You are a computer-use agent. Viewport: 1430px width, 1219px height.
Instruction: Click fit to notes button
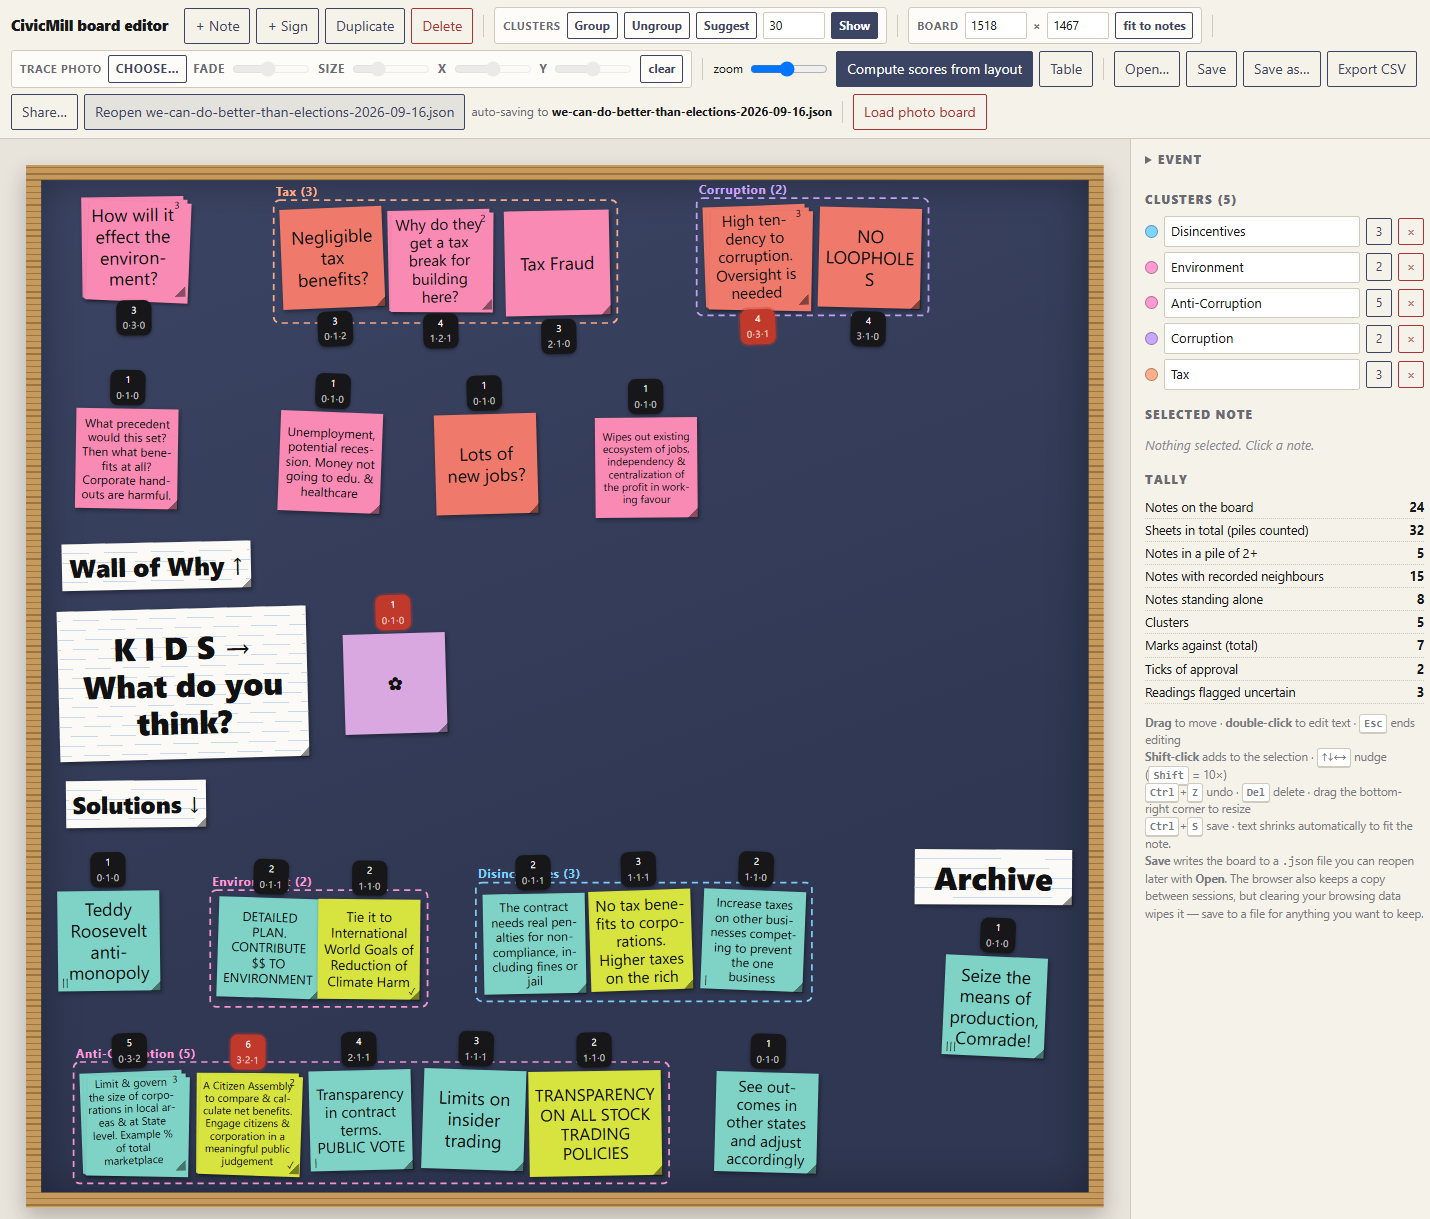click(1154, 26)
